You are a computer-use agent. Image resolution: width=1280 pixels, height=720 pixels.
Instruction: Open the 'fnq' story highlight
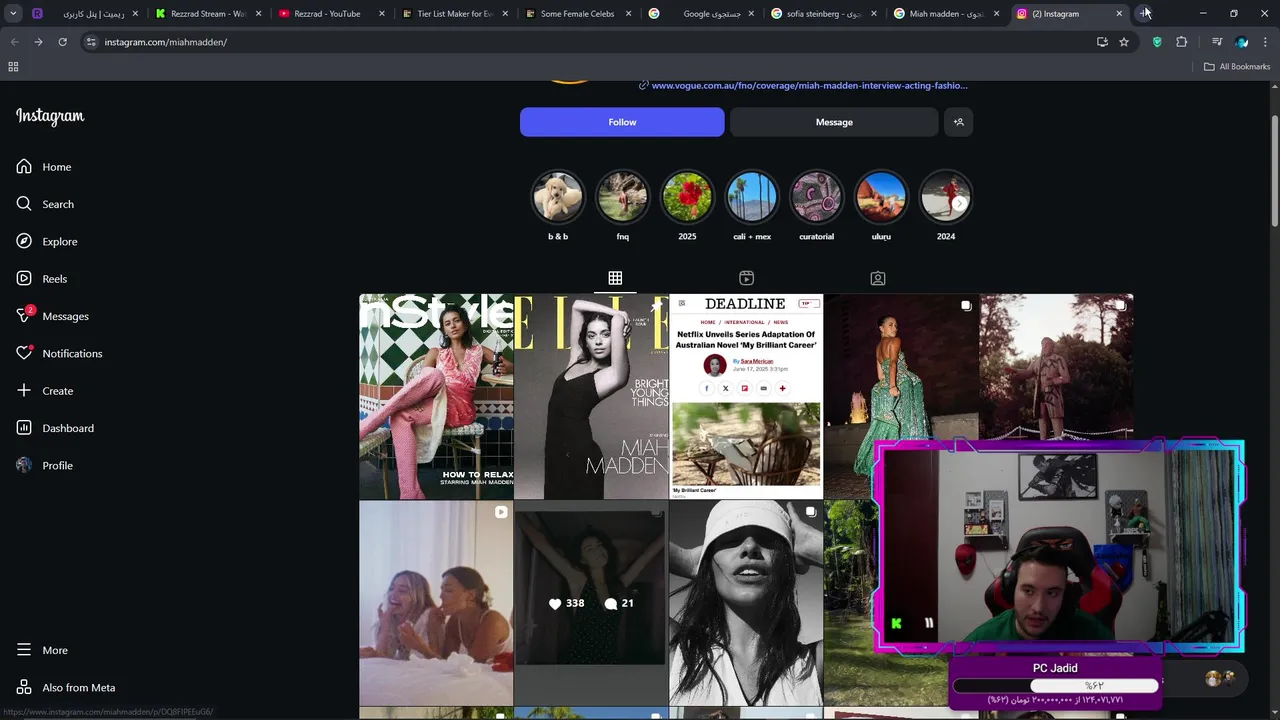tap(623, 197)
